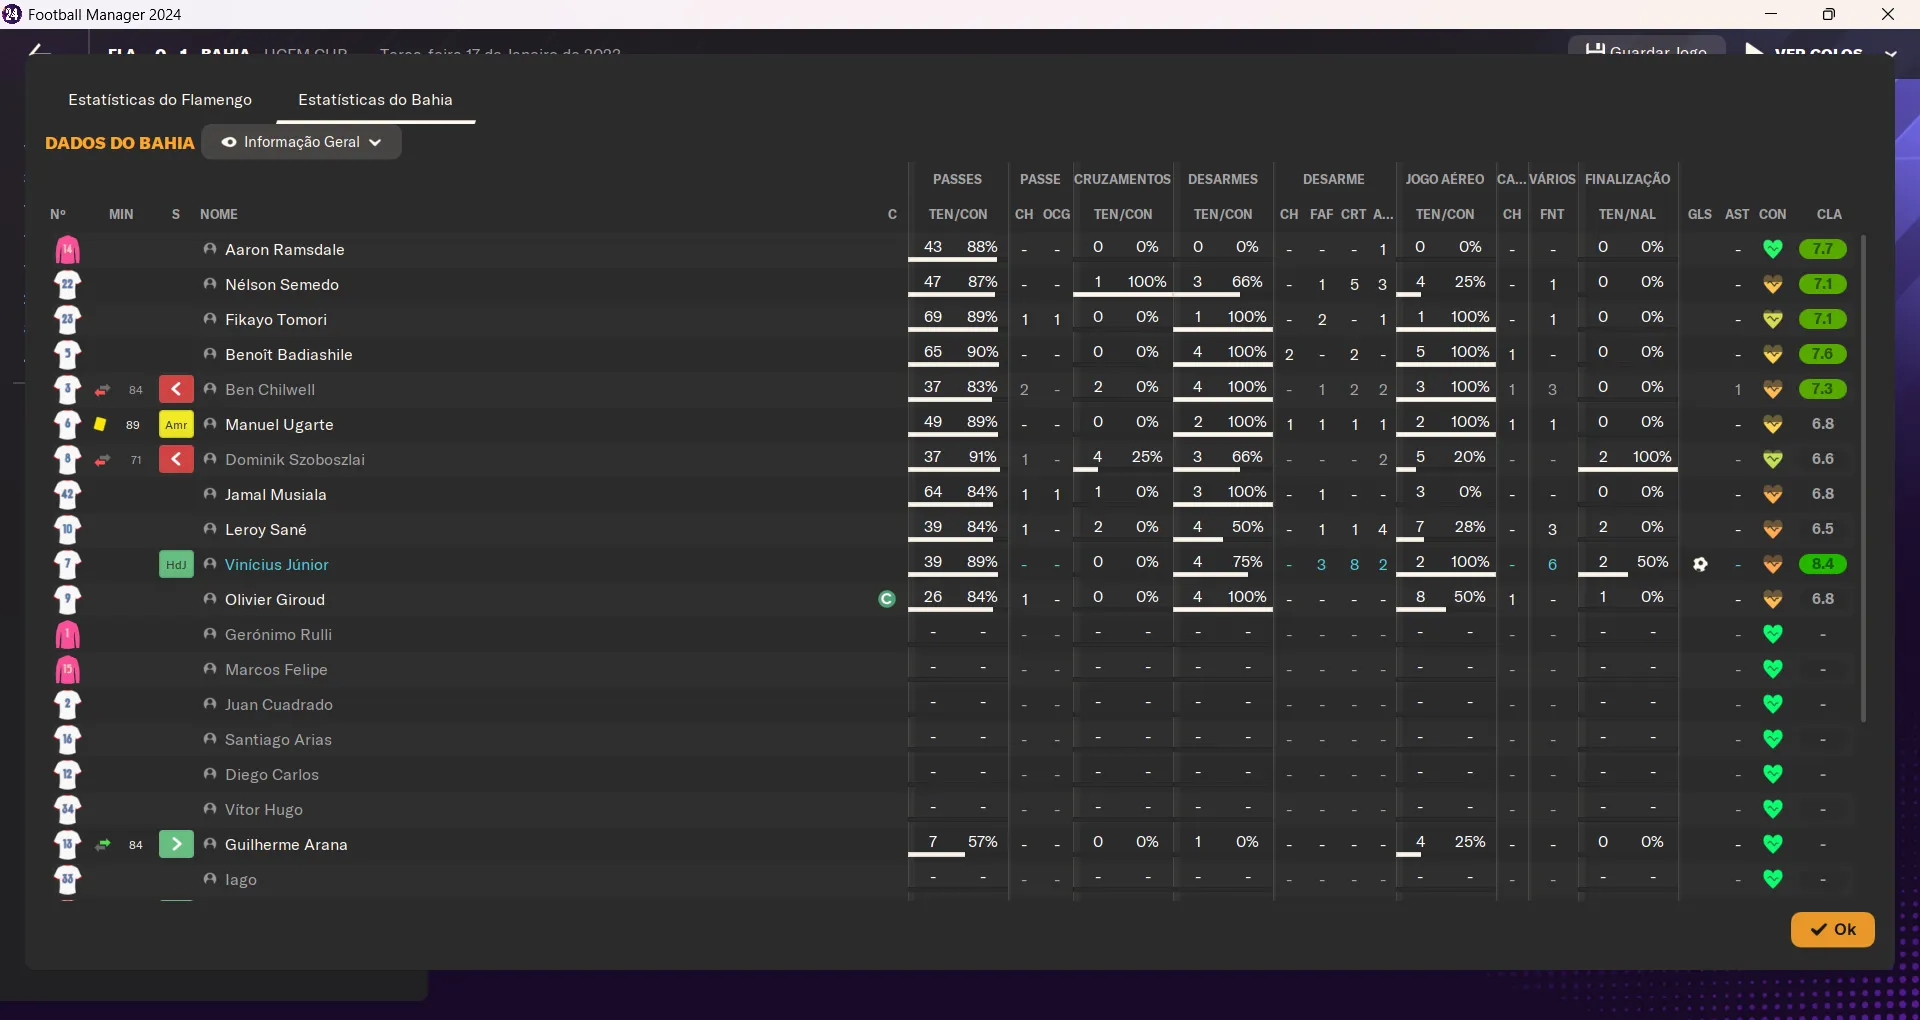Sort by the MIN column header
This screenshot has height=1020, width=1920.
[121, 214]
